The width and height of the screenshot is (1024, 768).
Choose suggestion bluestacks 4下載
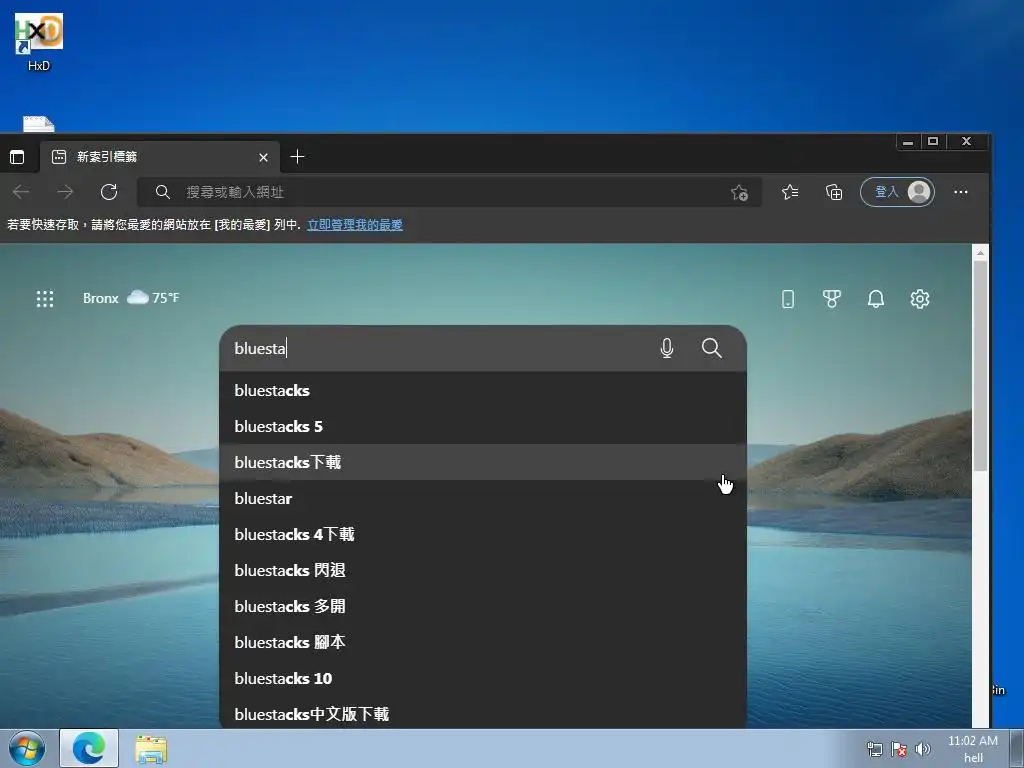point(483,534)
